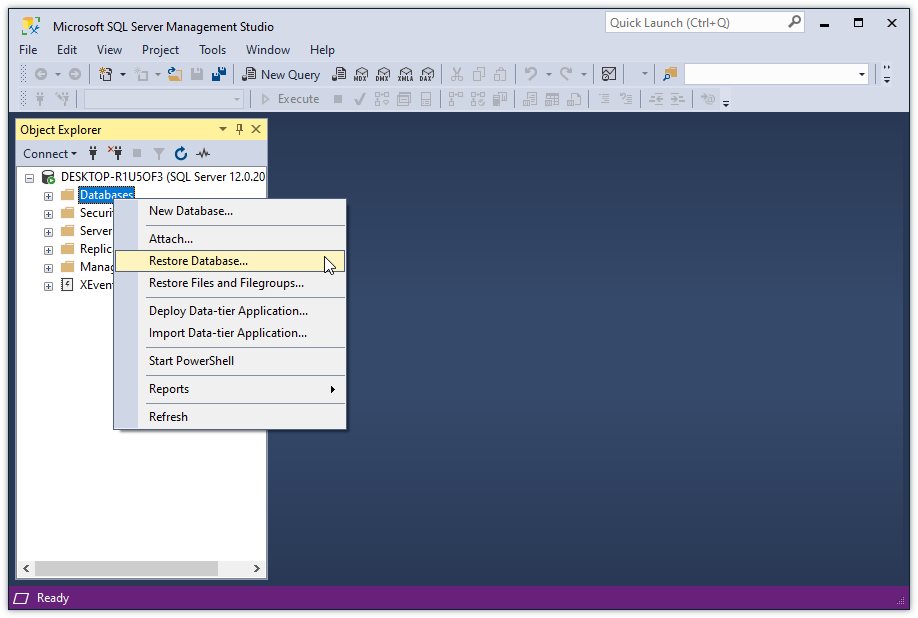
Task: Click Disconnect plug icon in Object Explorer
Action: point(115,153)
